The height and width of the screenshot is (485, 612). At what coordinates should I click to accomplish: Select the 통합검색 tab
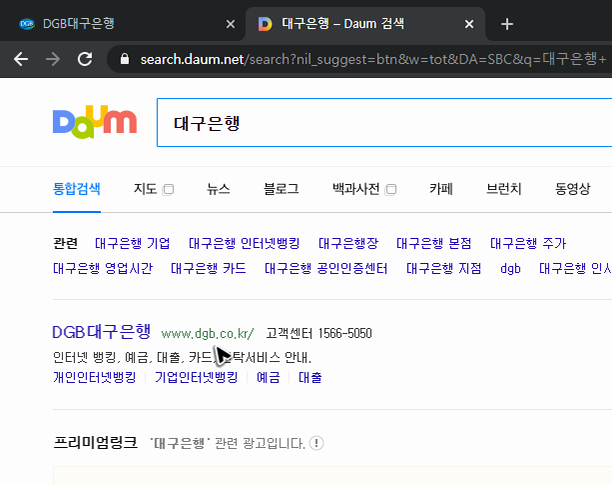(76, 189)
